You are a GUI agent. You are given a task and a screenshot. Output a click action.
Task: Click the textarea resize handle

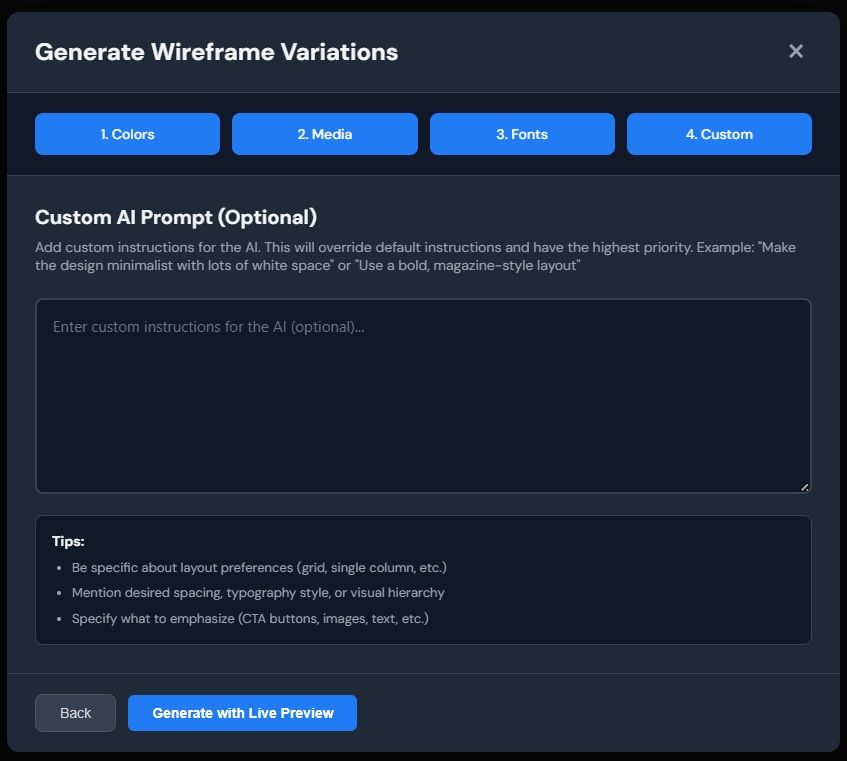pyautogui.click(x=806, y=487)
